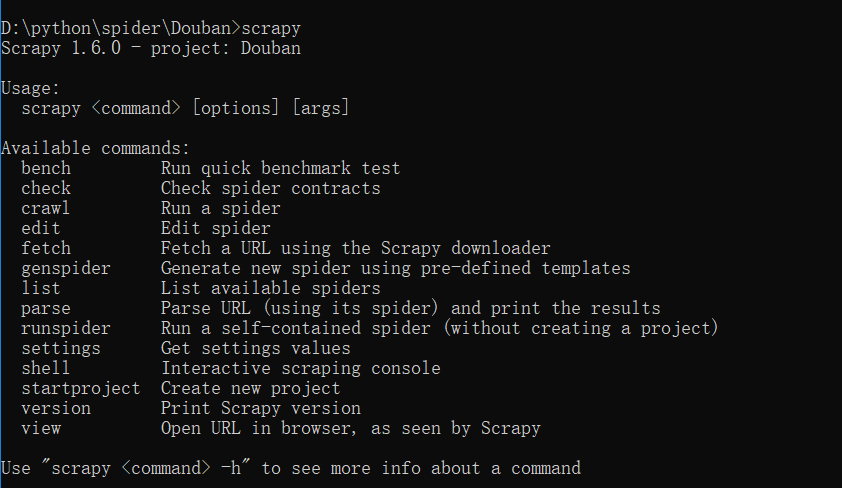Click the 'view' command entry
This screenshot has width=842, height=488.
(41, 428)
